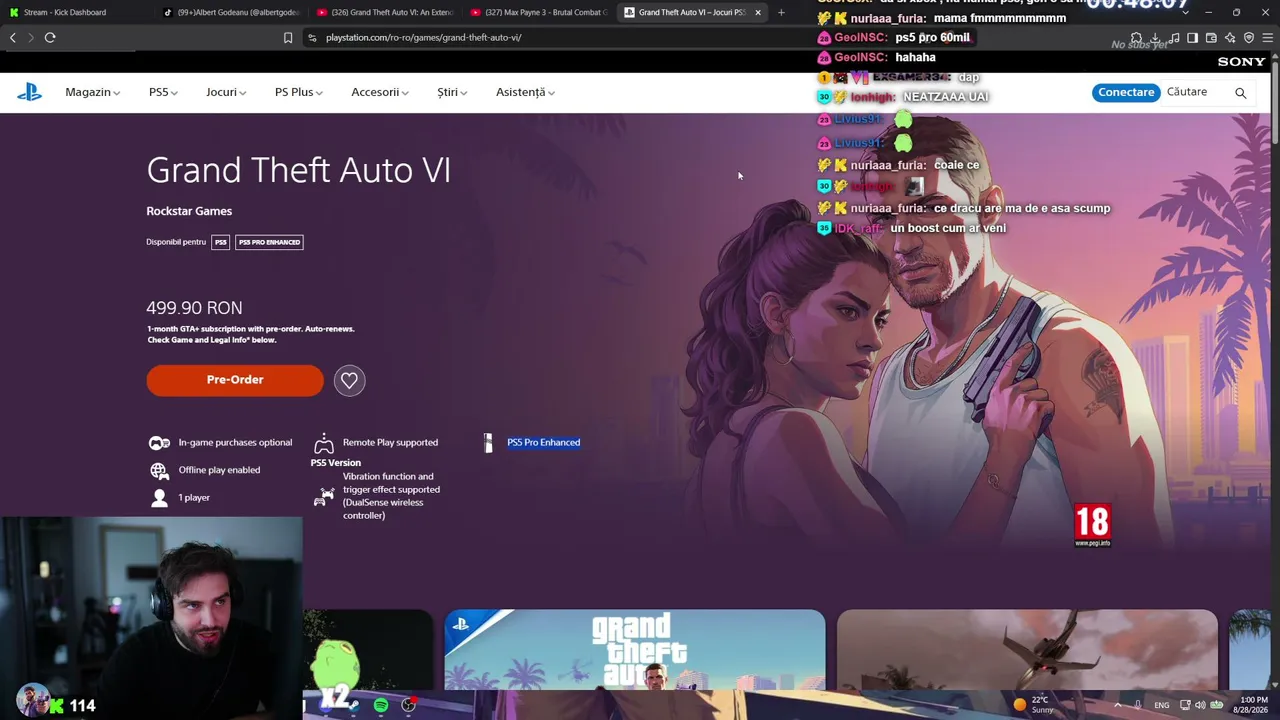Click the Remote Play supported text
Screen dimensions: 1280x720
[390, 442]
